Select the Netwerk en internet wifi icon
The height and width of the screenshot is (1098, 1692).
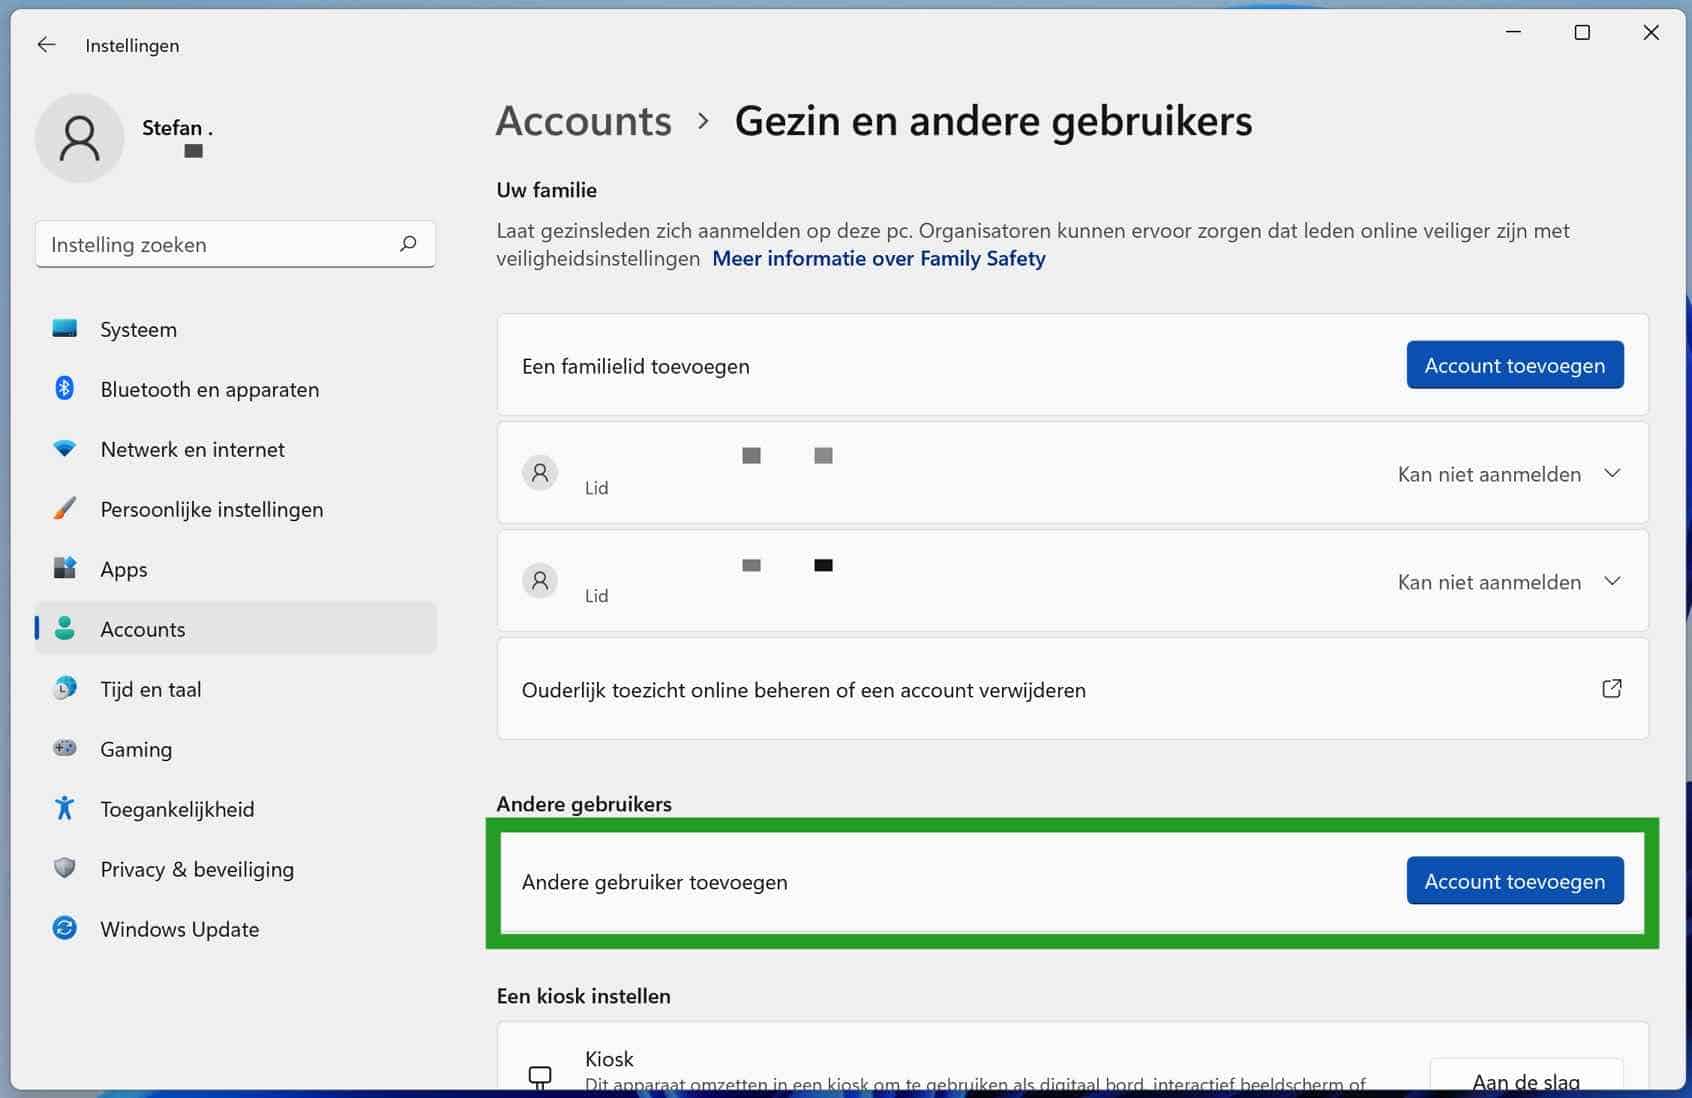coord(65,449)
